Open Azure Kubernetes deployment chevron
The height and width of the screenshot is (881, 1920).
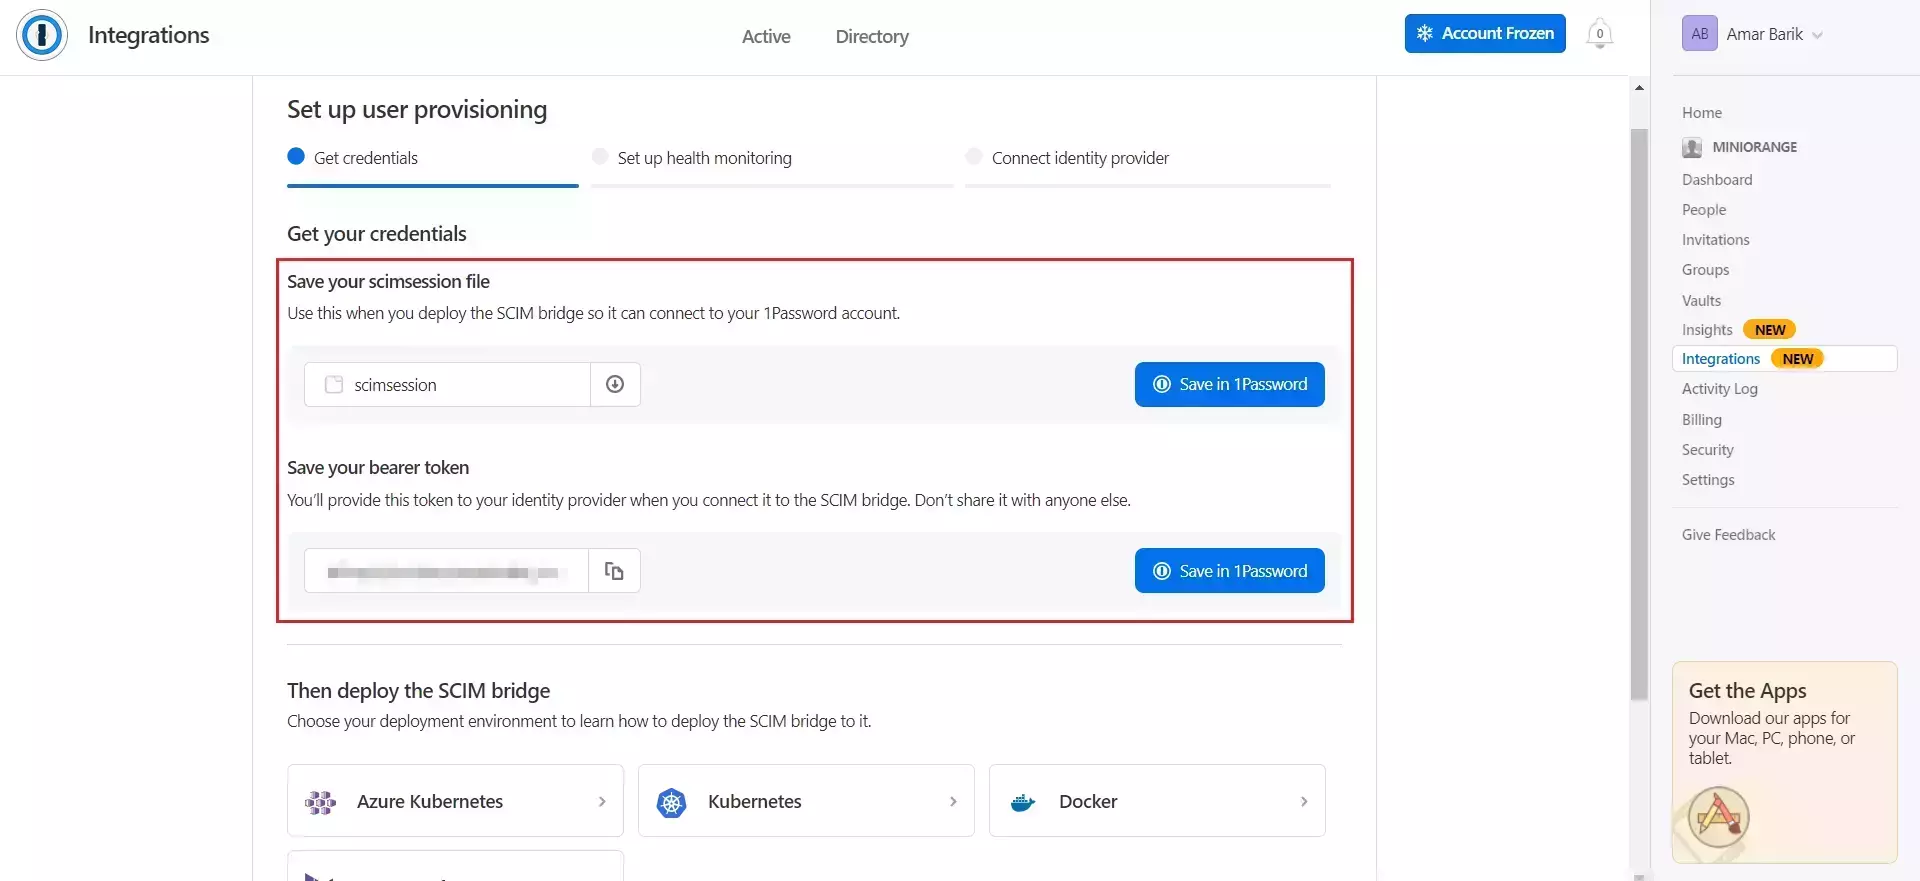(602, 802)
